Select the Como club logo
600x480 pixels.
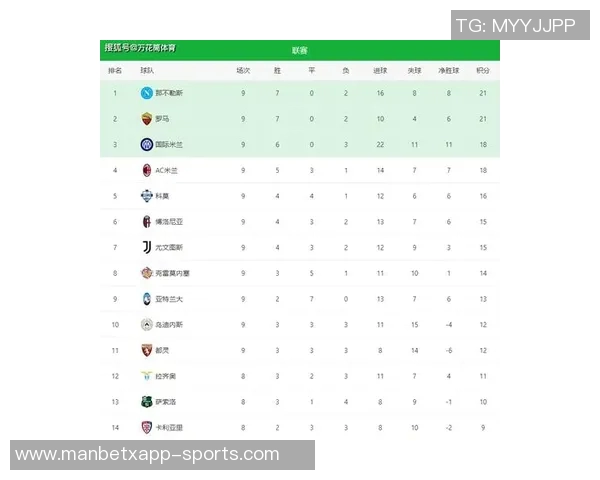(x=146, y=196)
